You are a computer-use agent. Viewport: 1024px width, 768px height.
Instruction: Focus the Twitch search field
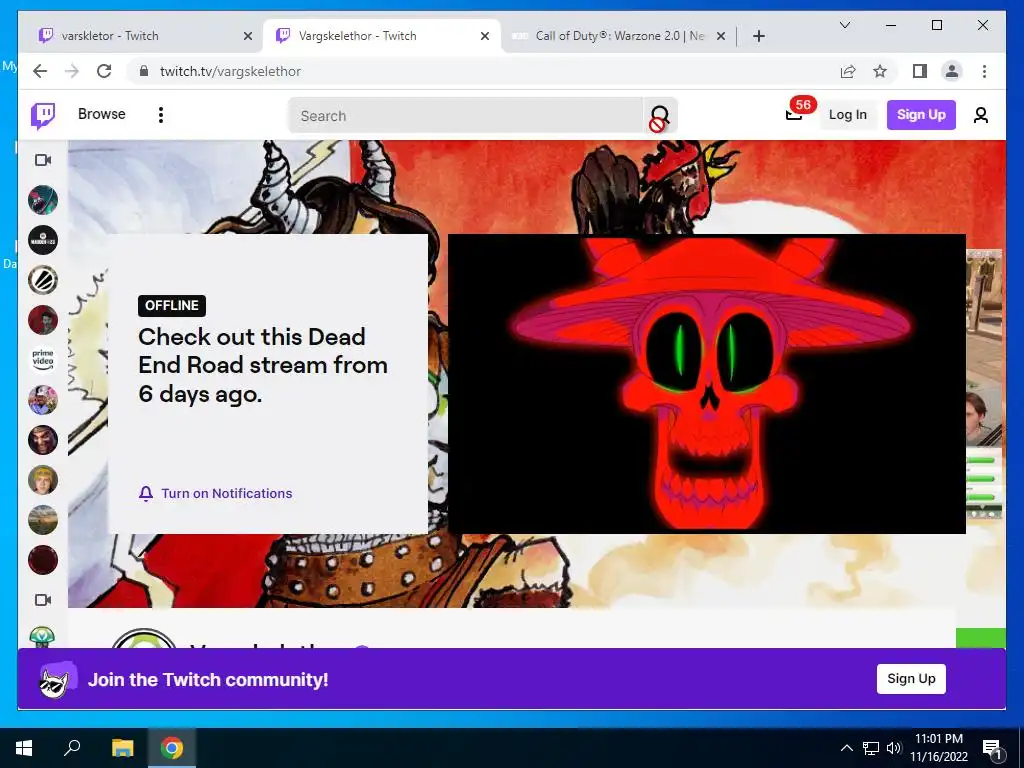[x=466, y=116]
